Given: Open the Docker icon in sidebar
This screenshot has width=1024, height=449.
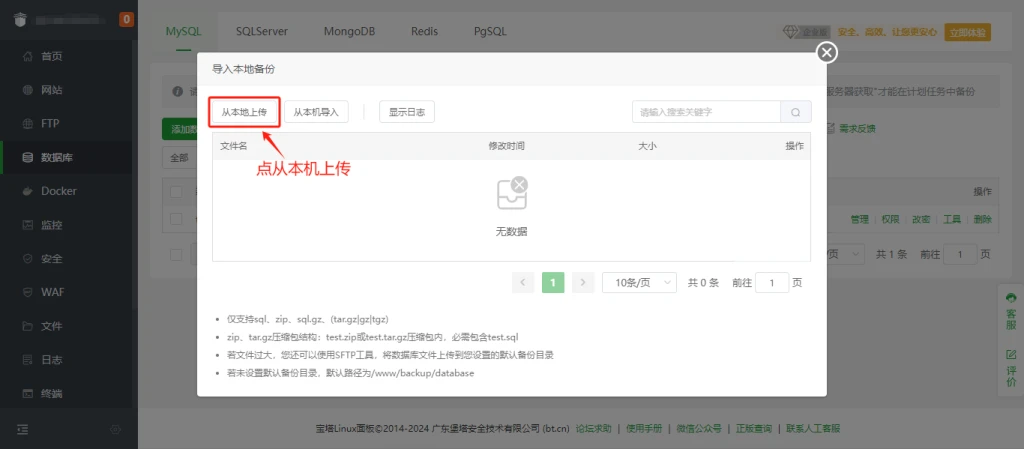Looking at the screenshot, I should 27,191.
